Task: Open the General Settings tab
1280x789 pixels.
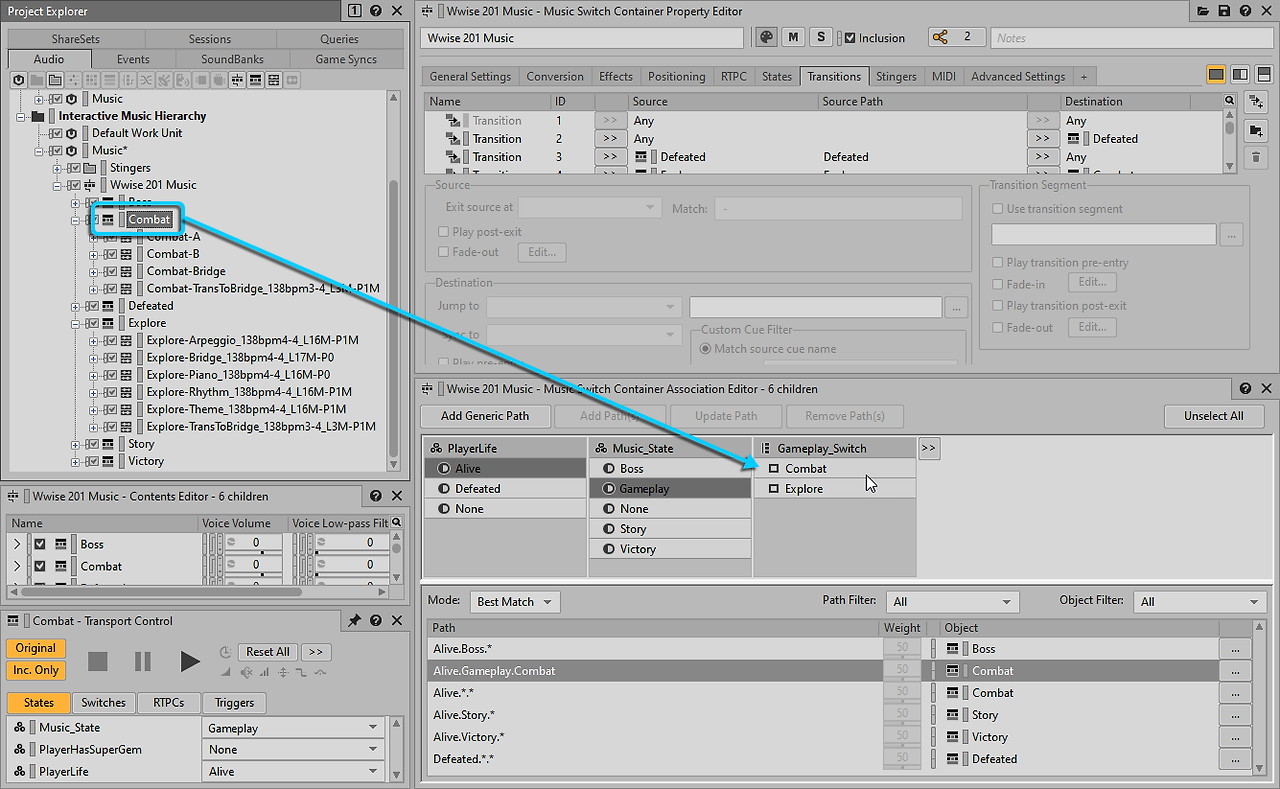Action: 470,76
